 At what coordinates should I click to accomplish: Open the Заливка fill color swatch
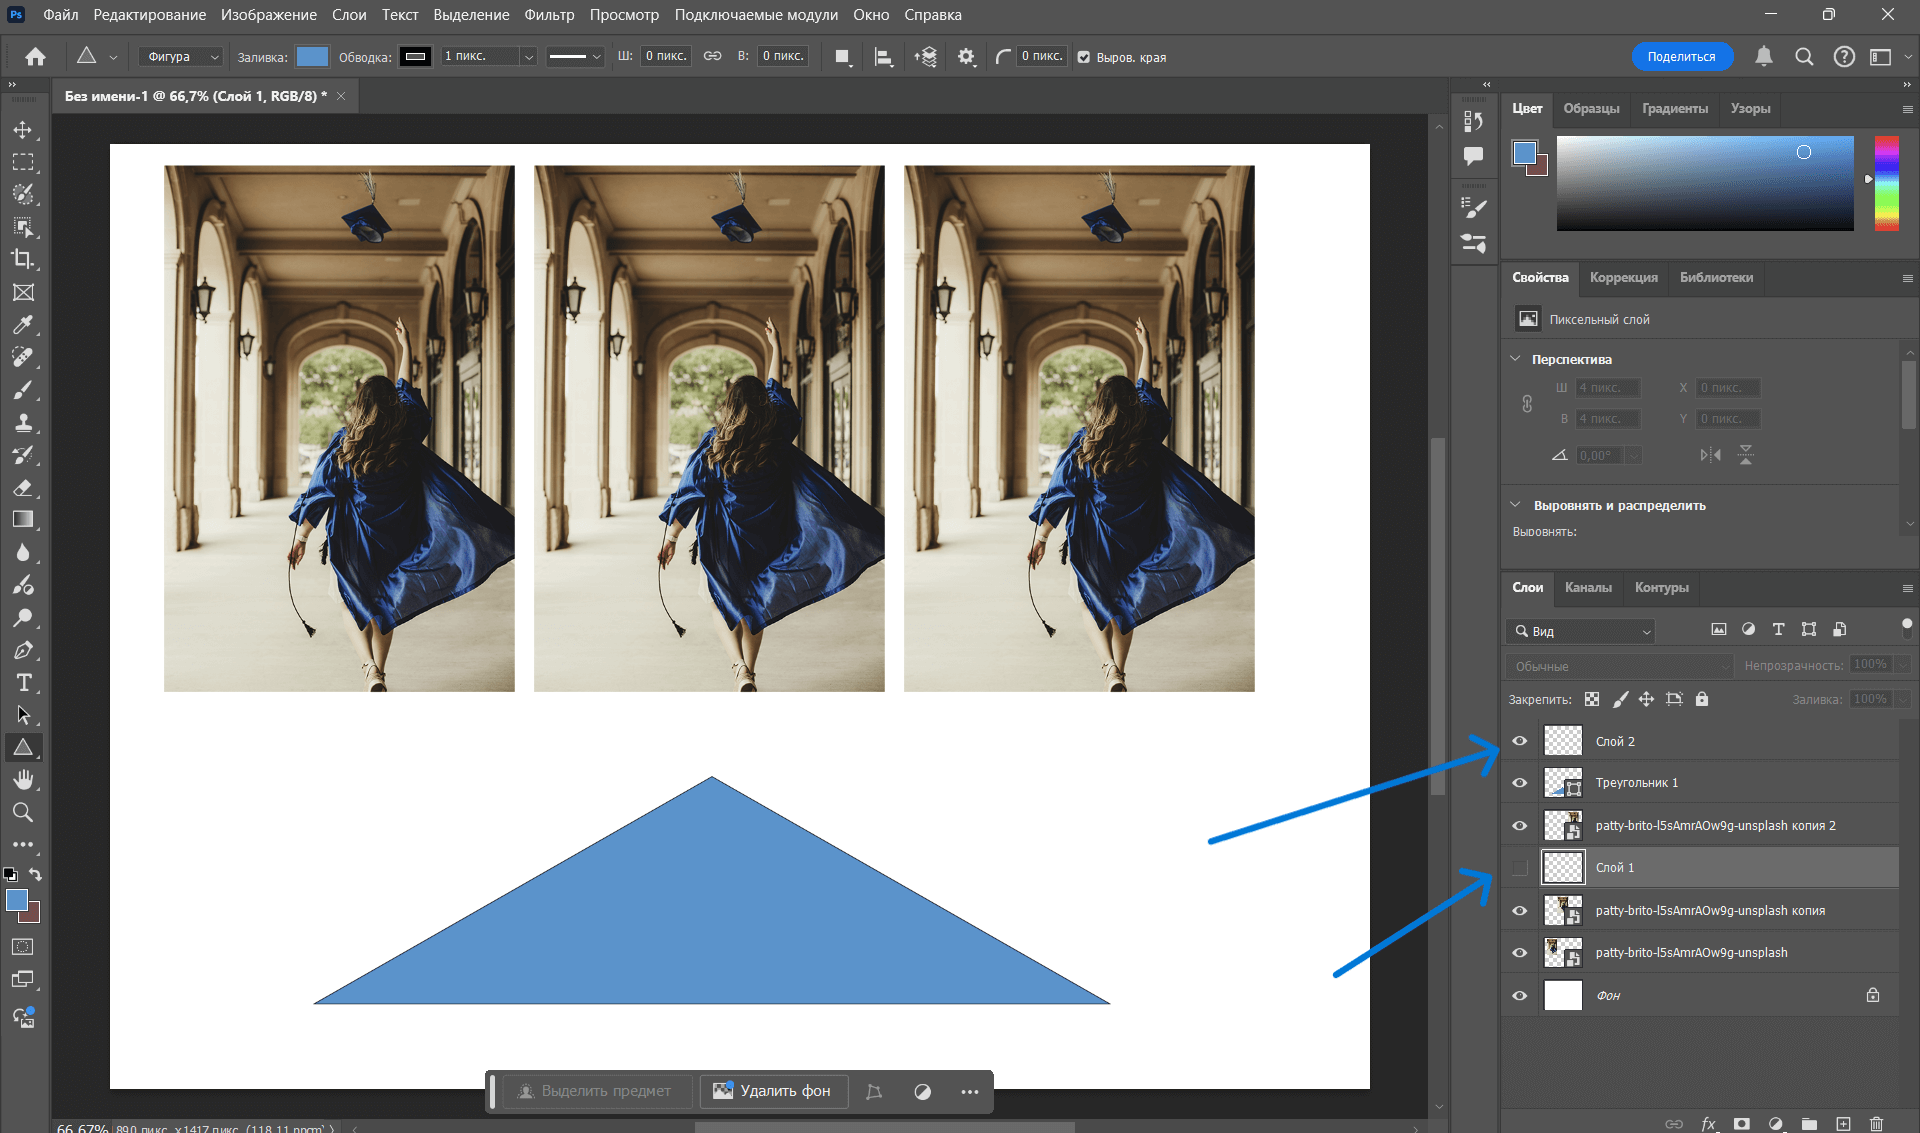[312, 57]
